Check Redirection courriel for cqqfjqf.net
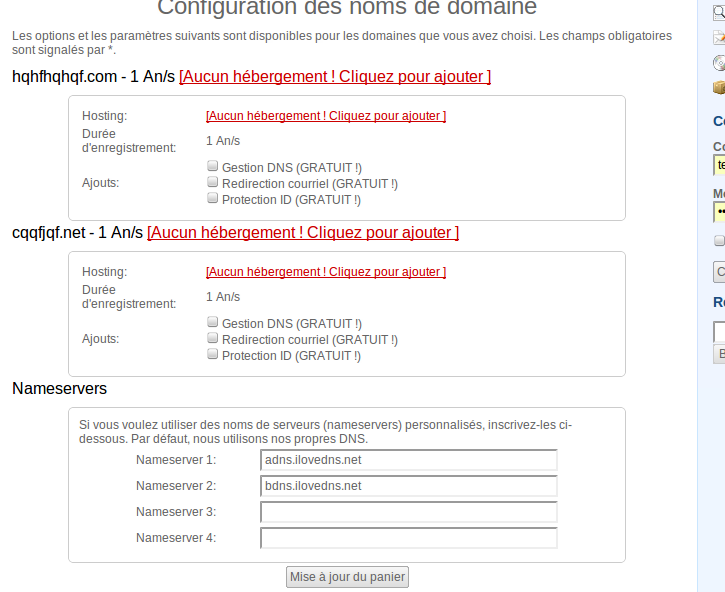 pos(212,339)
